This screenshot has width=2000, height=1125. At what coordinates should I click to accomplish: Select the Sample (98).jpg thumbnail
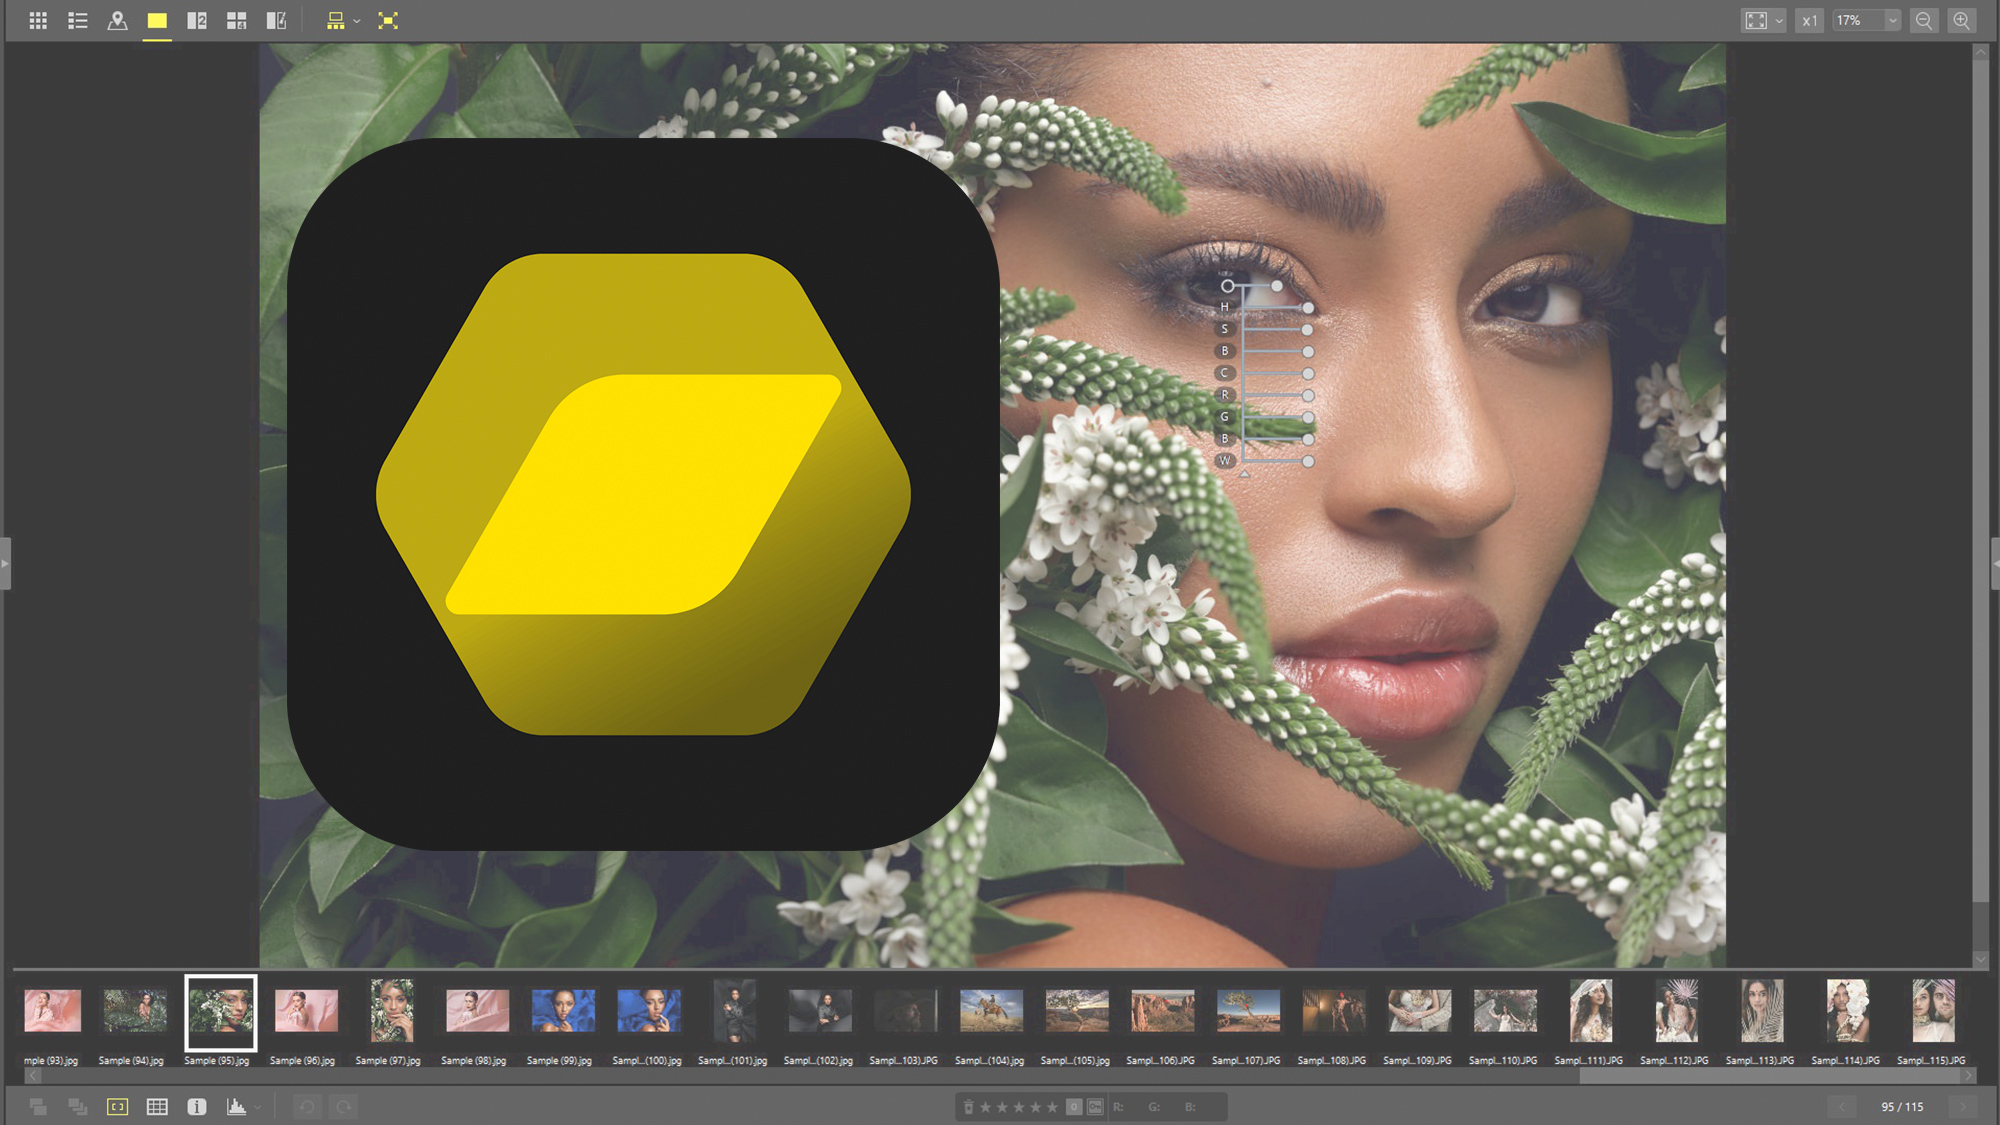coord(477,1010)
